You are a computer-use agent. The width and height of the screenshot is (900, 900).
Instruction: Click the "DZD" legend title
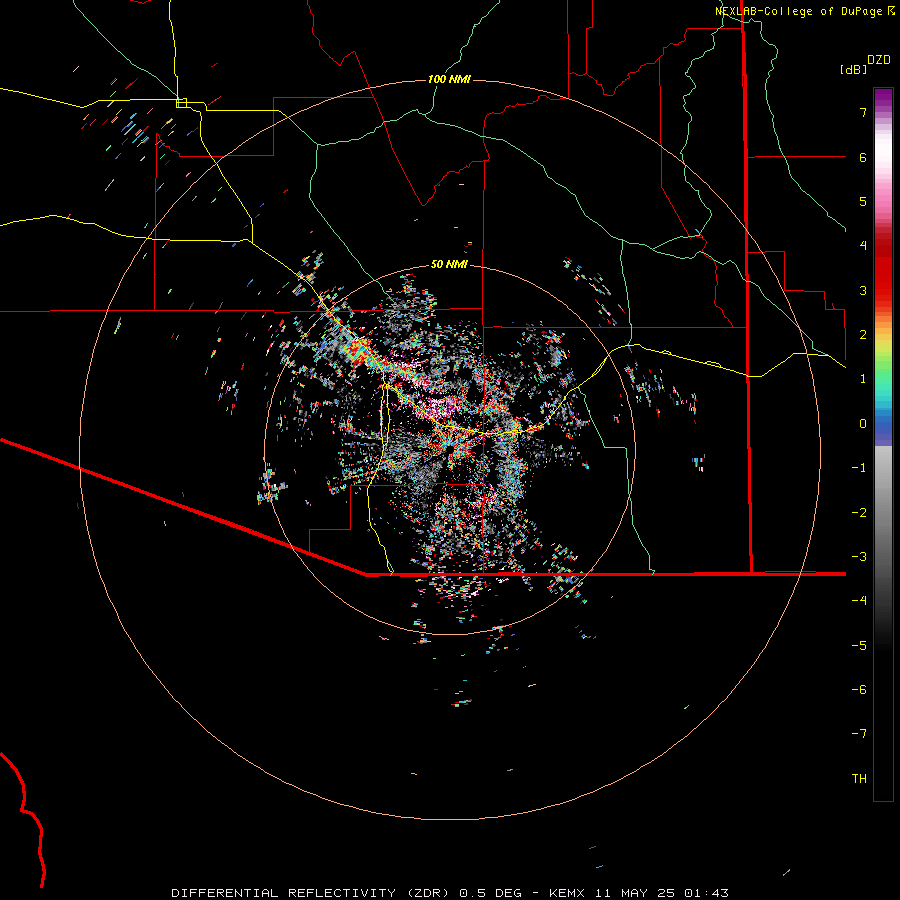879,60
